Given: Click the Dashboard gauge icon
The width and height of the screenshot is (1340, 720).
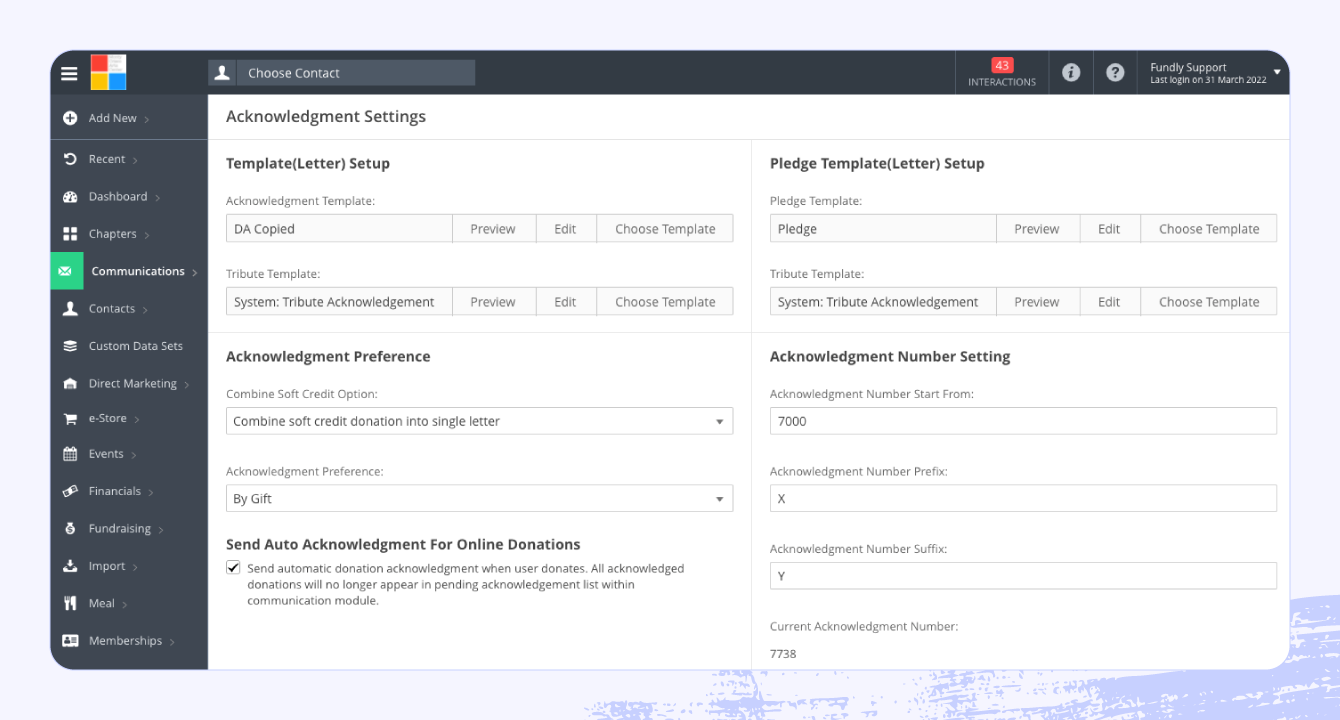Looking at the screenshot, I should tap(70, 197).
